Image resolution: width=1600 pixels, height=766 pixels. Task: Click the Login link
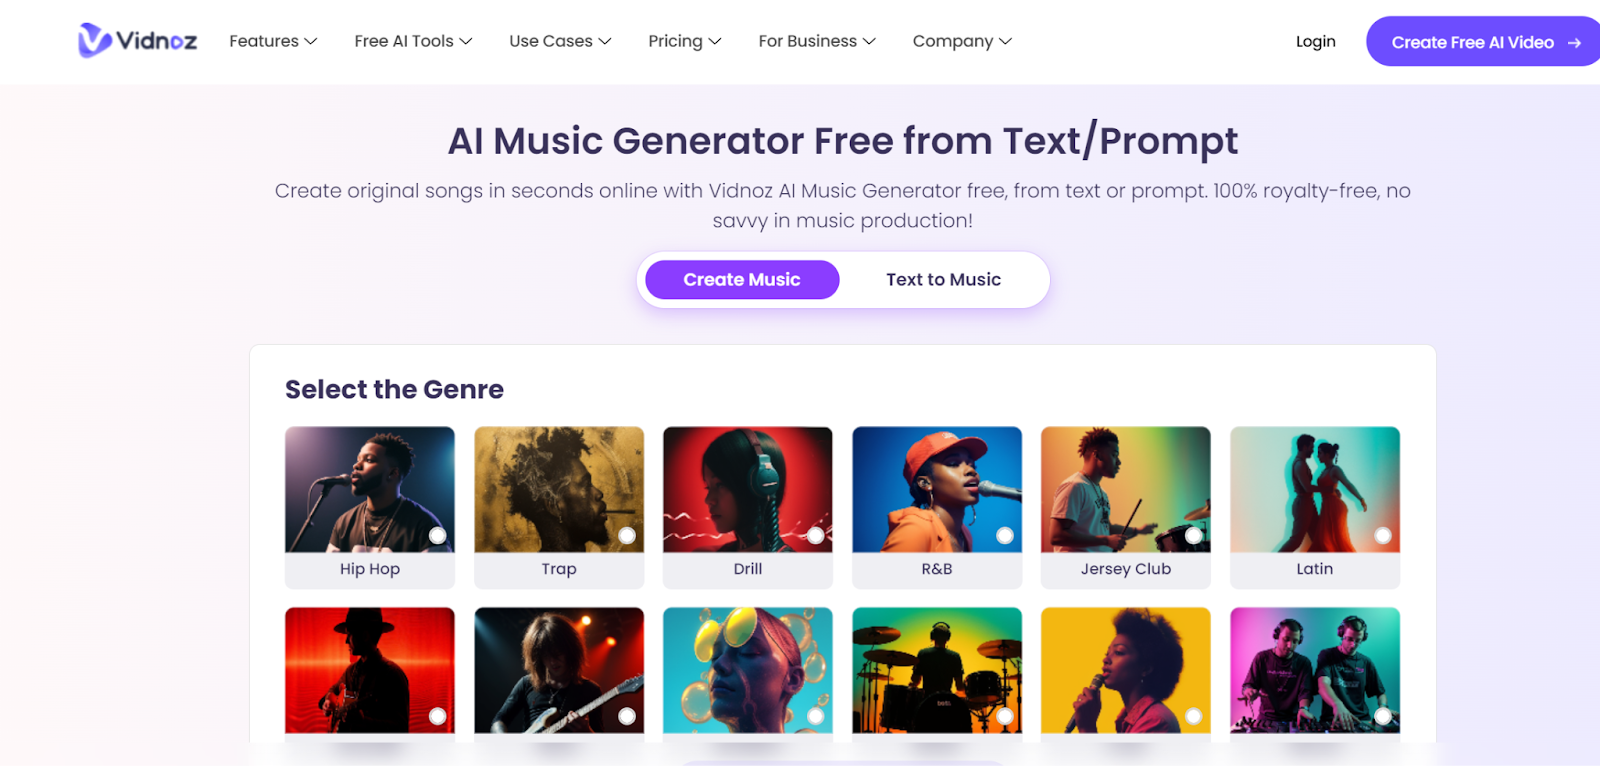pos(1315,41)
